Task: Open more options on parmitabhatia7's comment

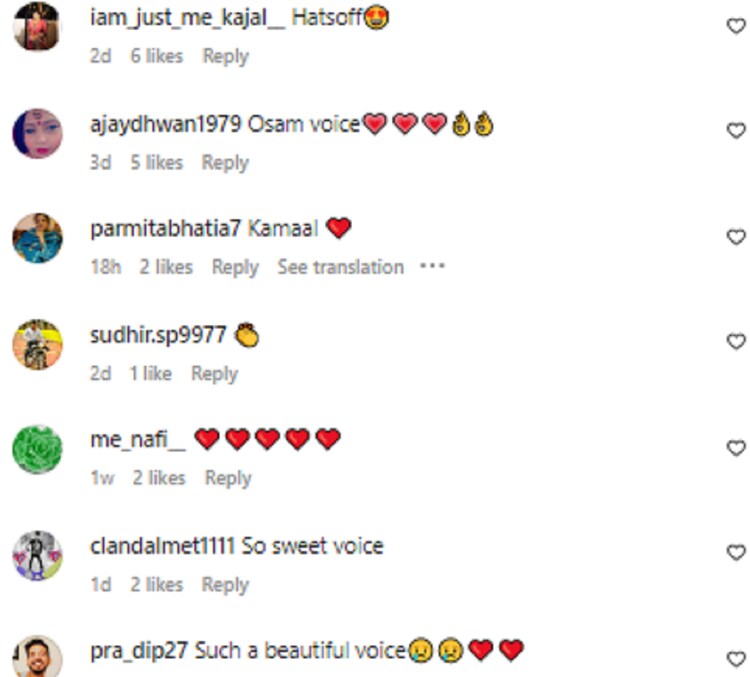Action: [x=432, y=266]
